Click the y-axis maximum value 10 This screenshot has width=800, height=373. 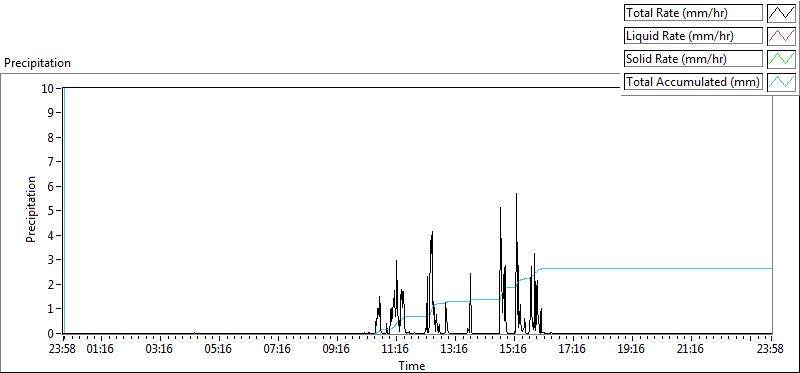(x=47, y=88)
